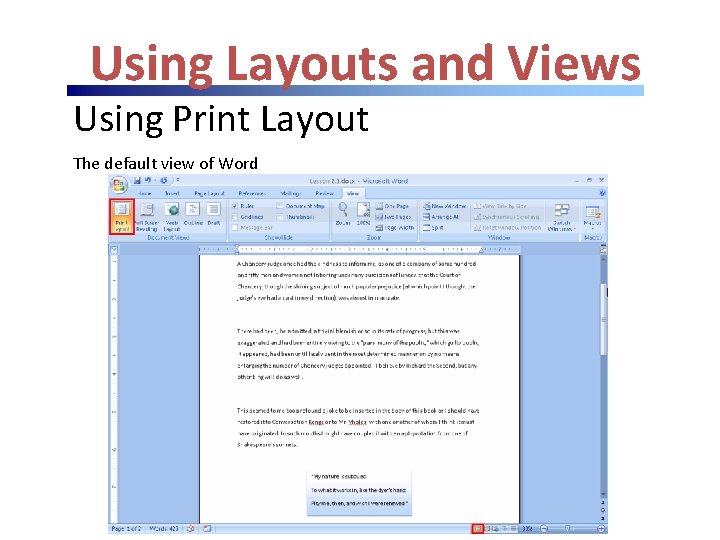720x540 pixels.
Task: Click Redo icon in Quick Access Toolbar
Action: 163,180
